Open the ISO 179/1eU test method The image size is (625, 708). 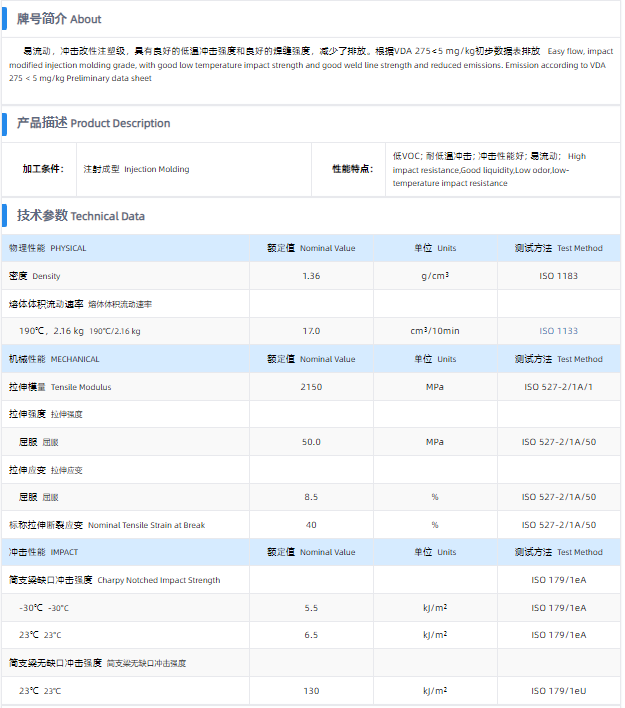[559, 690]
